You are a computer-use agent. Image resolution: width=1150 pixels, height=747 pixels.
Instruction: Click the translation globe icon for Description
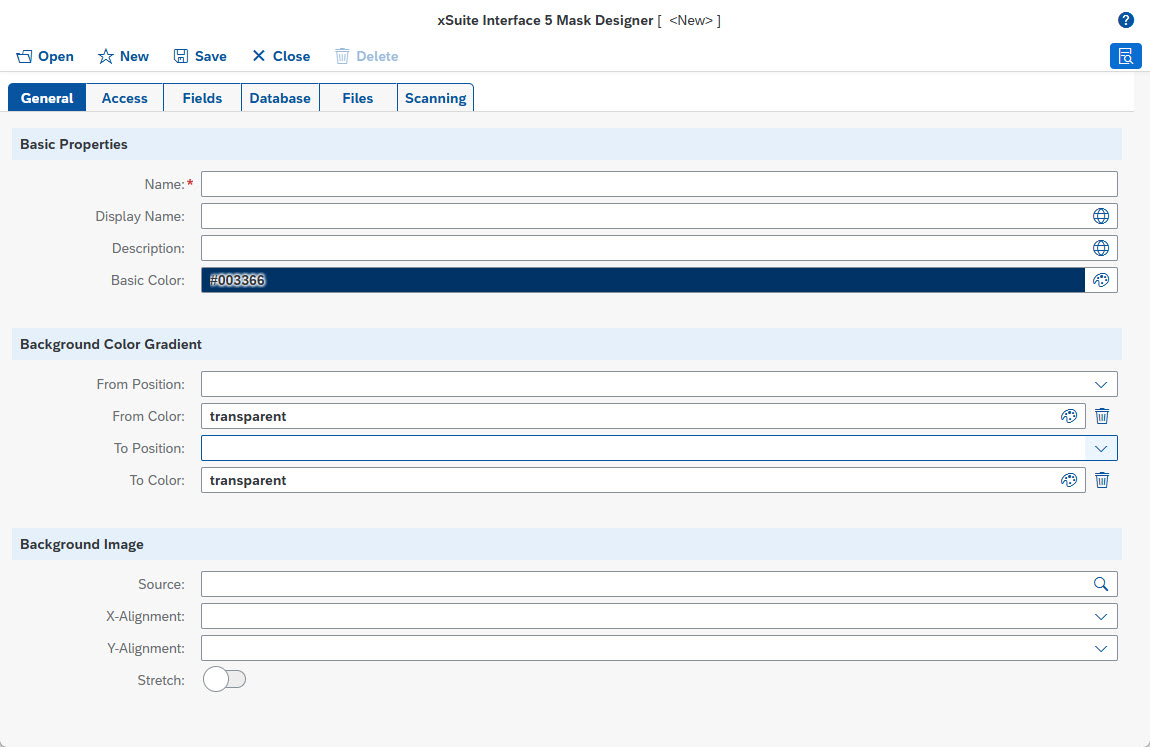coord(1100,248)
